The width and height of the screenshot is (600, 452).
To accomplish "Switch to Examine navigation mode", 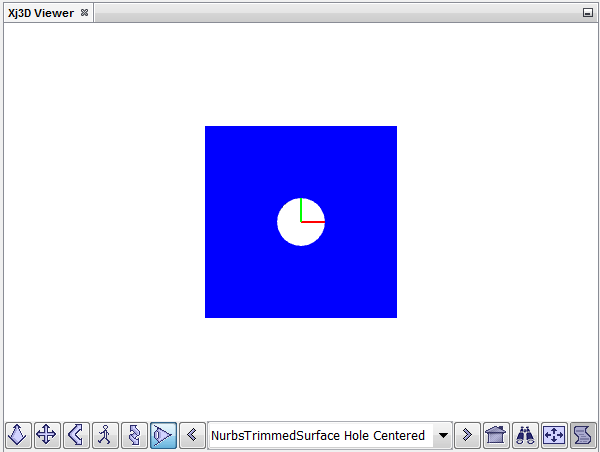I will point(133,435).
